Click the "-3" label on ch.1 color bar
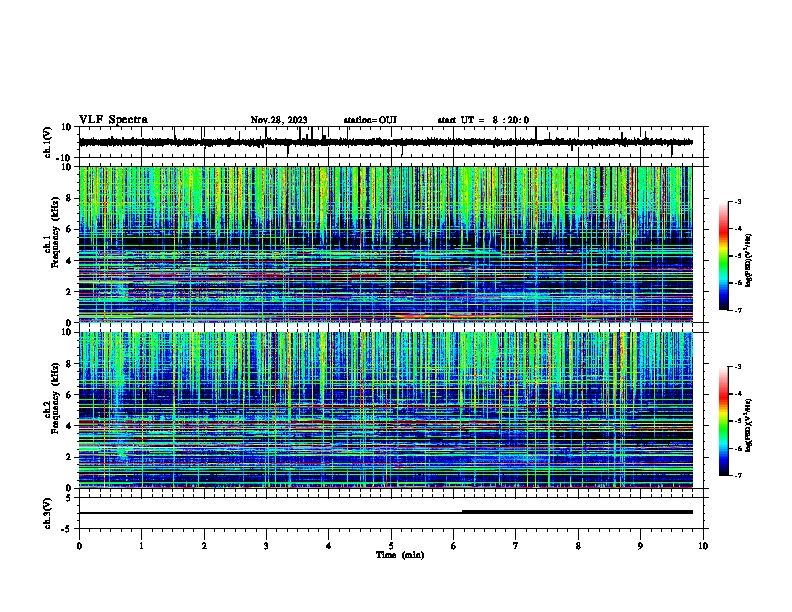The width and height of the screenshot is (792, 612). 738,201
